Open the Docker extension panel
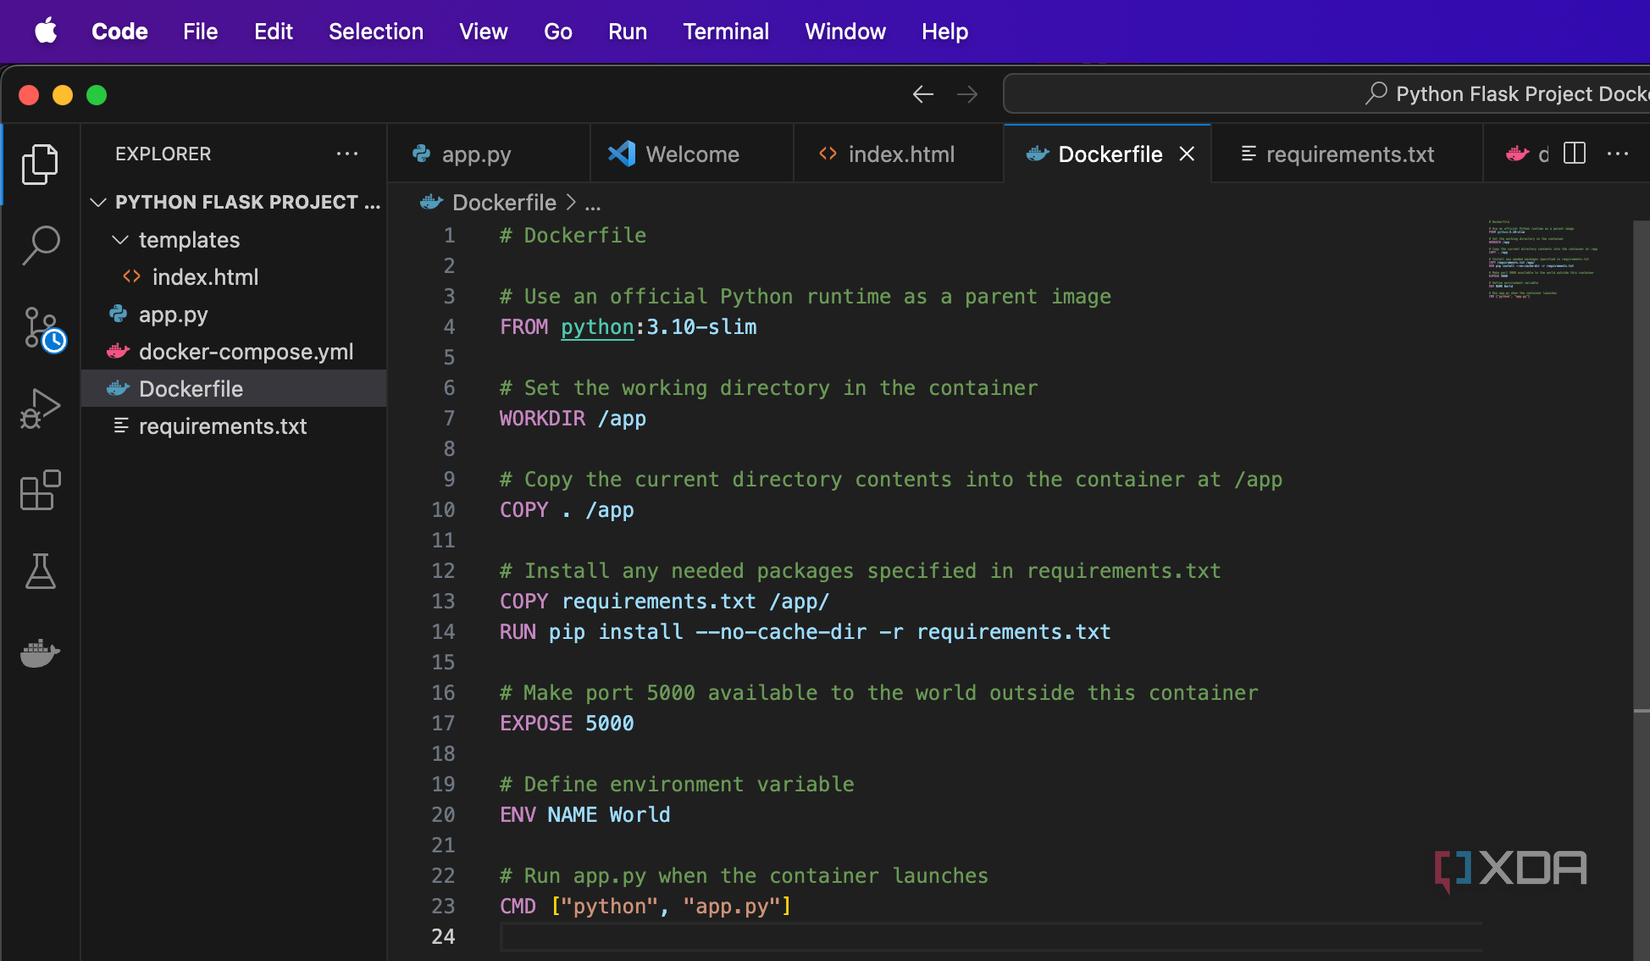 click(x=41, y=653)
